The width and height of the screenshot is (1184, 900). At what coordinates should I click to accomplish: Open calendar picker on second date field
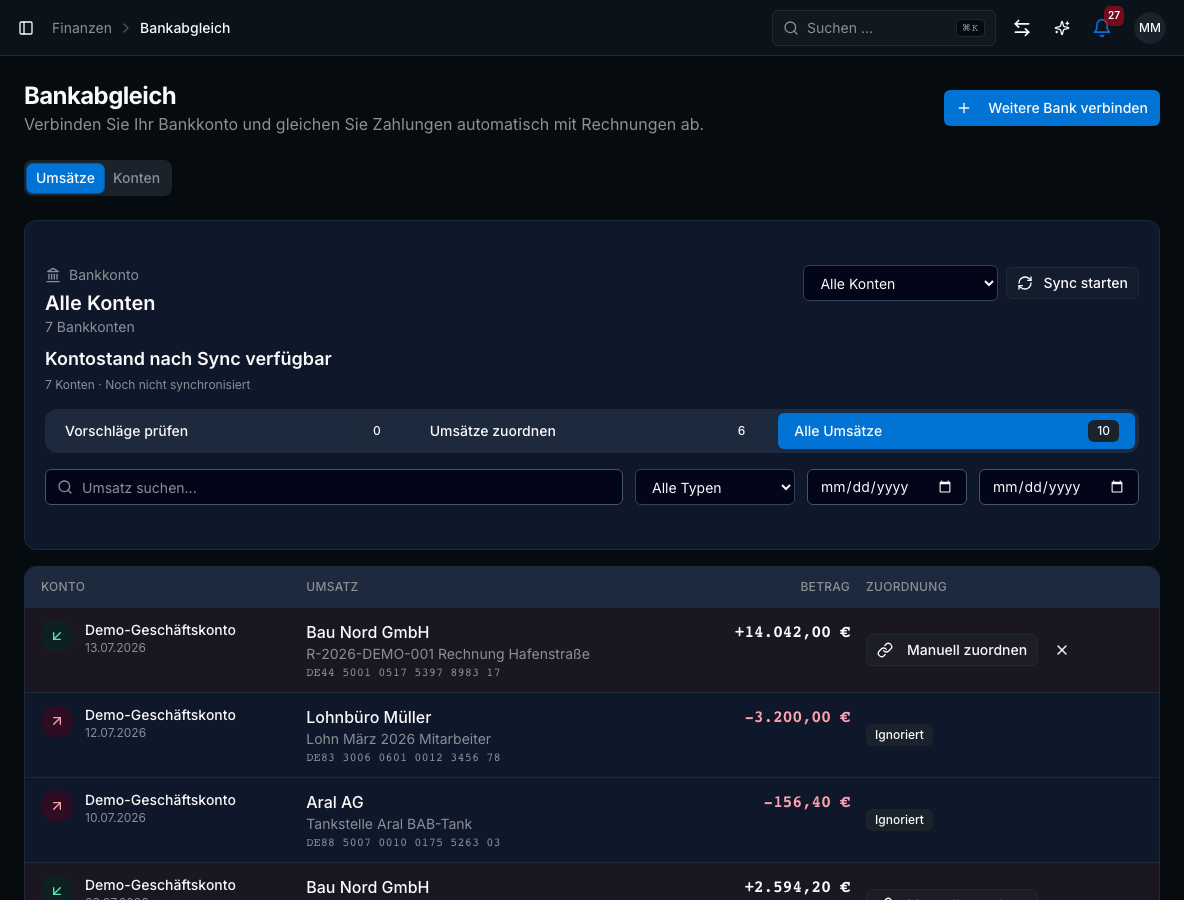[x=1117, y=487]
